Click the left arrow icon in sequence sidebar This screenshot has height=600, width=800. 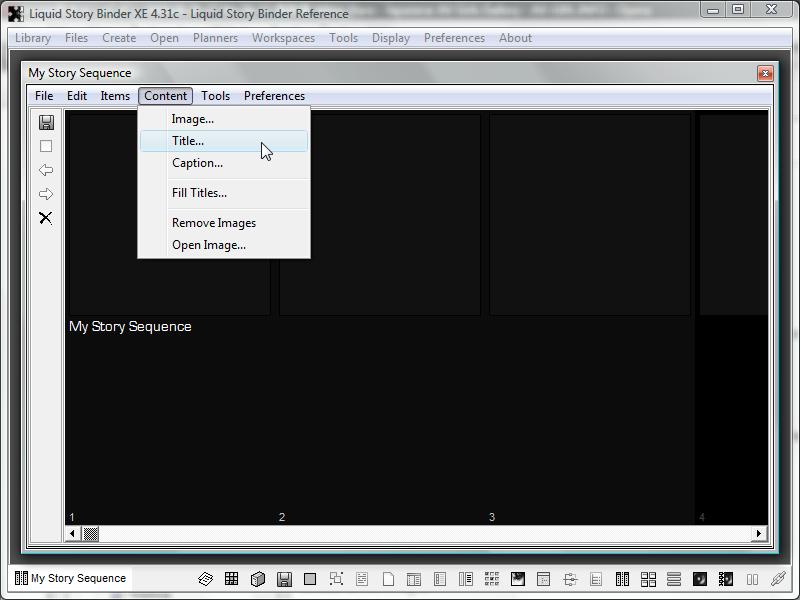tap(46, 170)
